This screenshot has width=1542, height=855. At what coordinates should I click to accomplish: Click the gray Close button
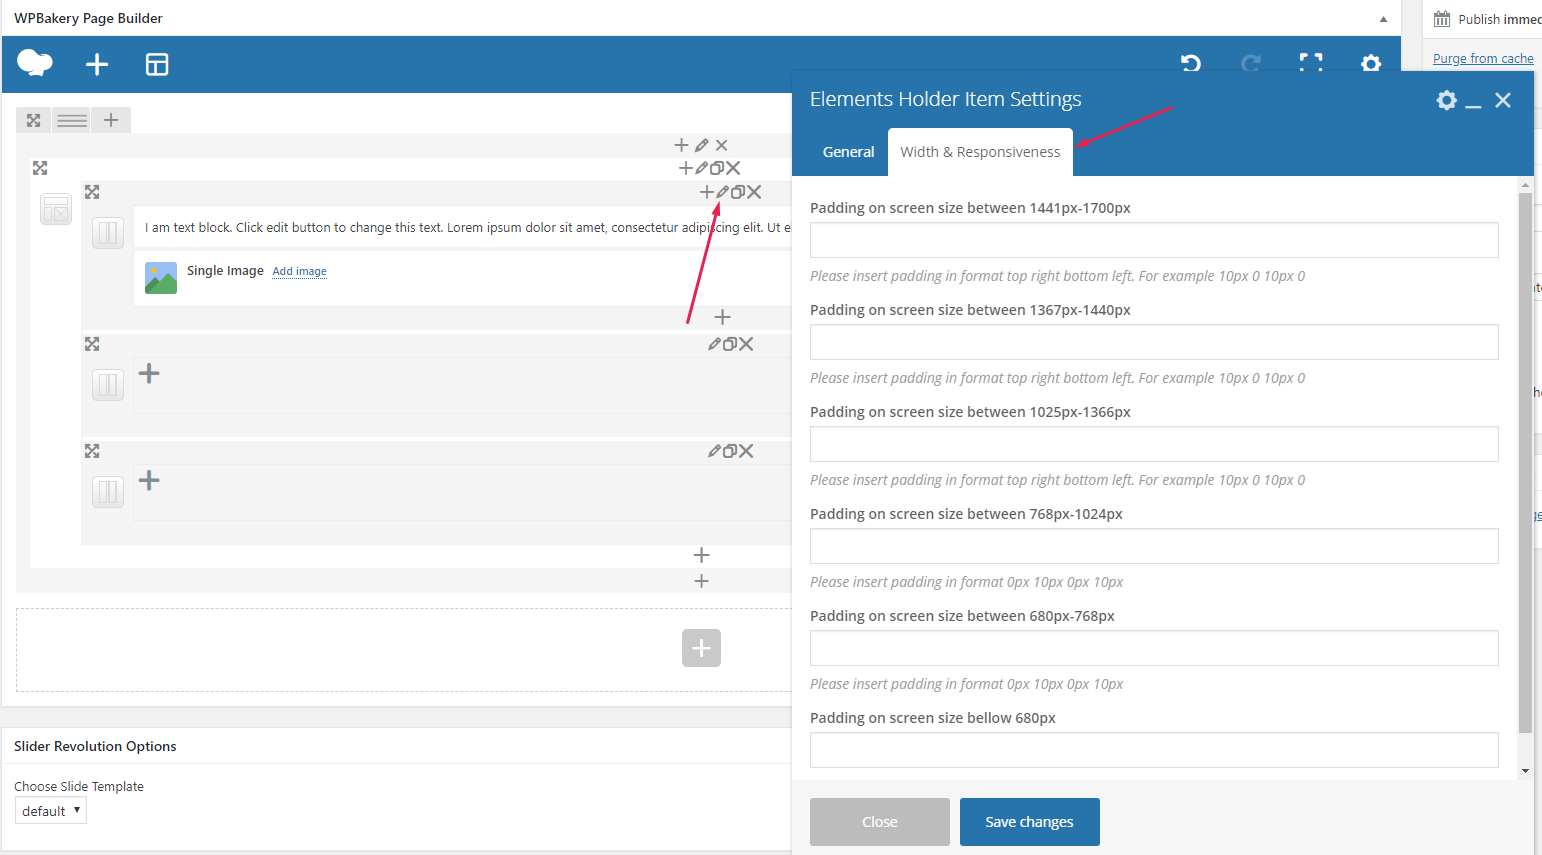point(880,822)
